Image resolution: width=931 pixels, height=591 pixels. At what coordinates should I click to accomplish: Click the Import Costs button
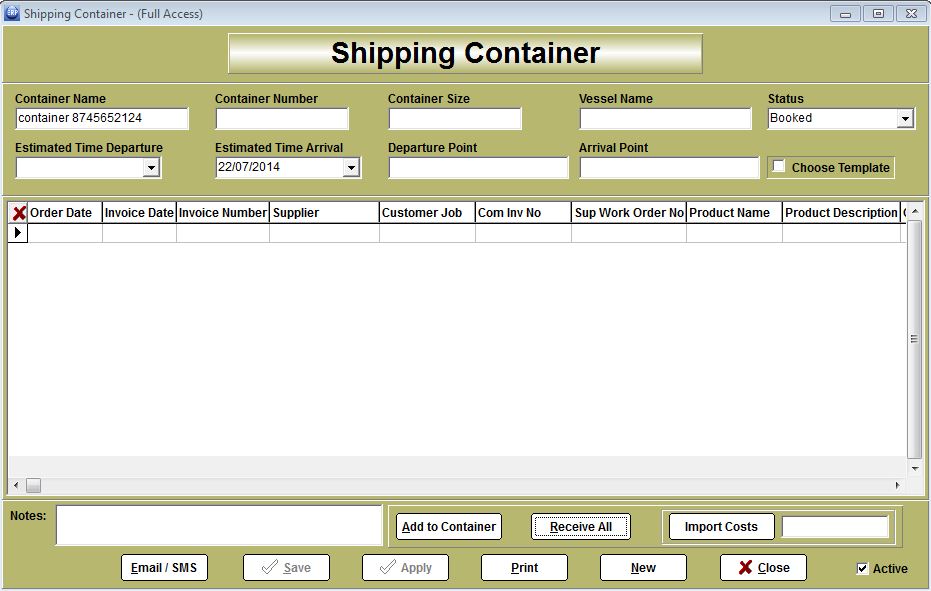pyautogui.click(x=721, y=527)
